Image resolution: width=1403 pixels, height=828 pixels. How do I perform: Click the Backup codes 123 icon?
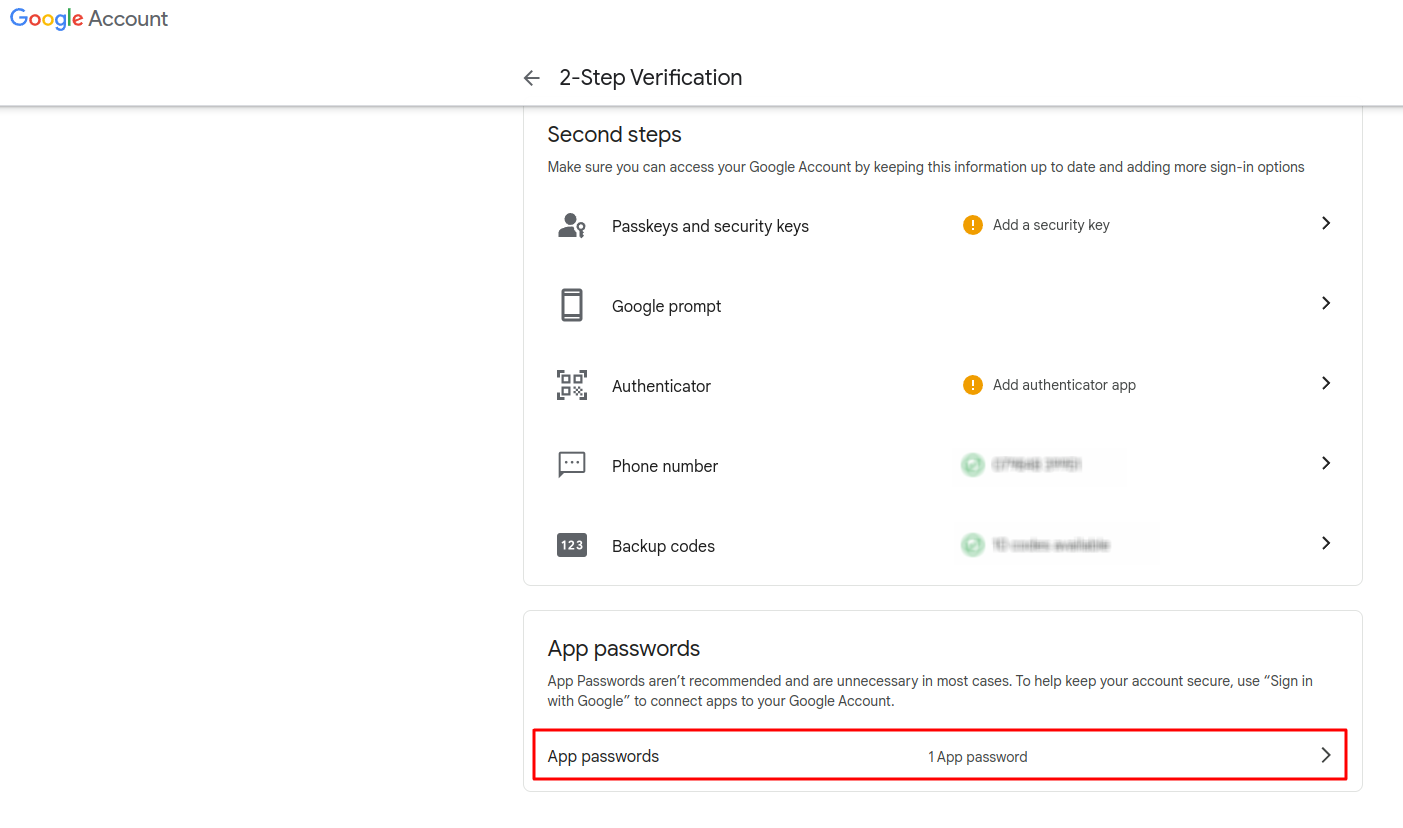(571, 545)
